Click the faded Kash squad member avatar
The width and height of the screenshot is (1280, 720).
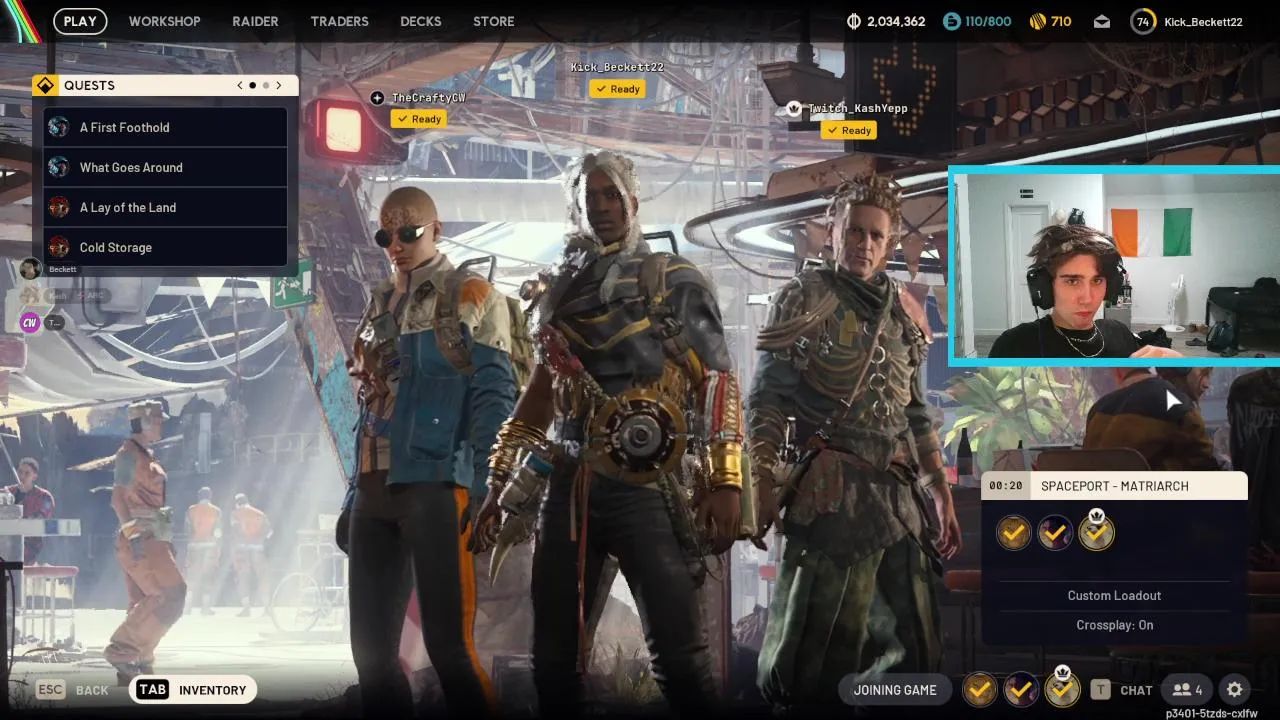(30, 295)
